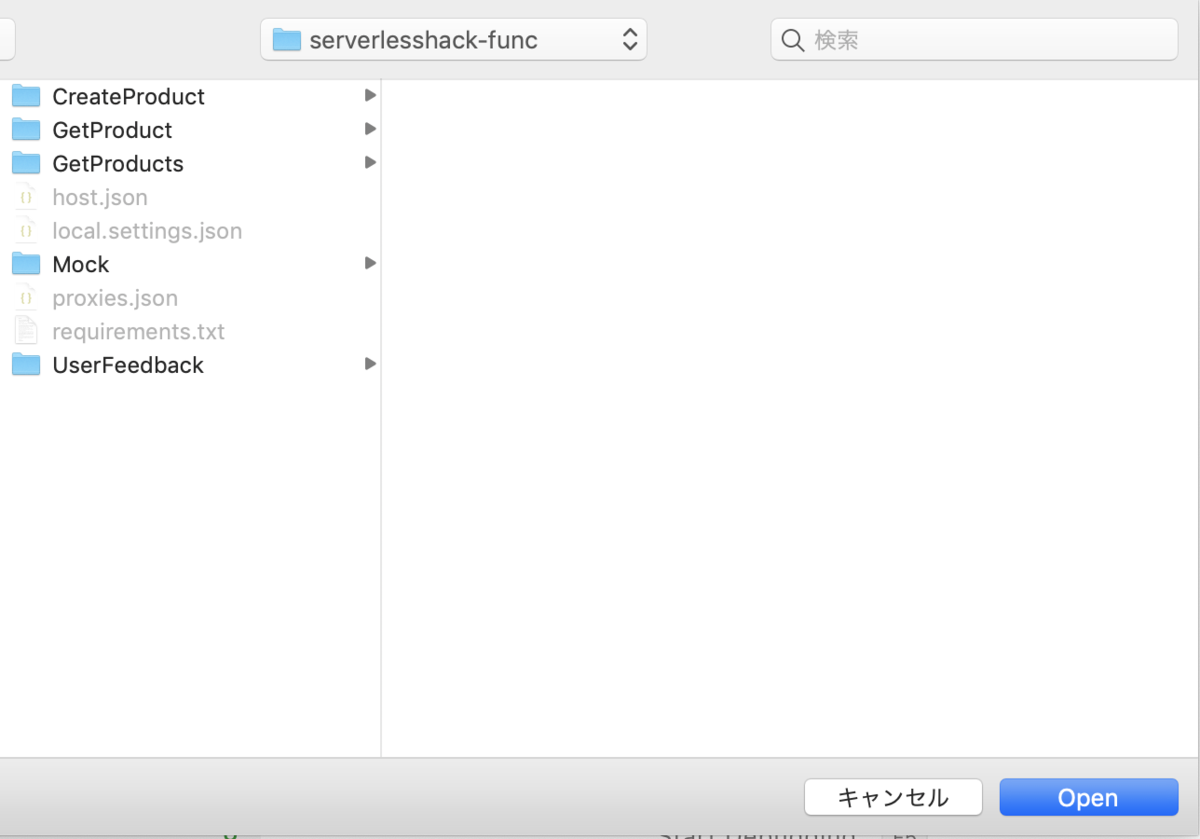Expand the CreateProduct folder arrow
Screen dimensions: 1200x839
click(x=370, y=96)
